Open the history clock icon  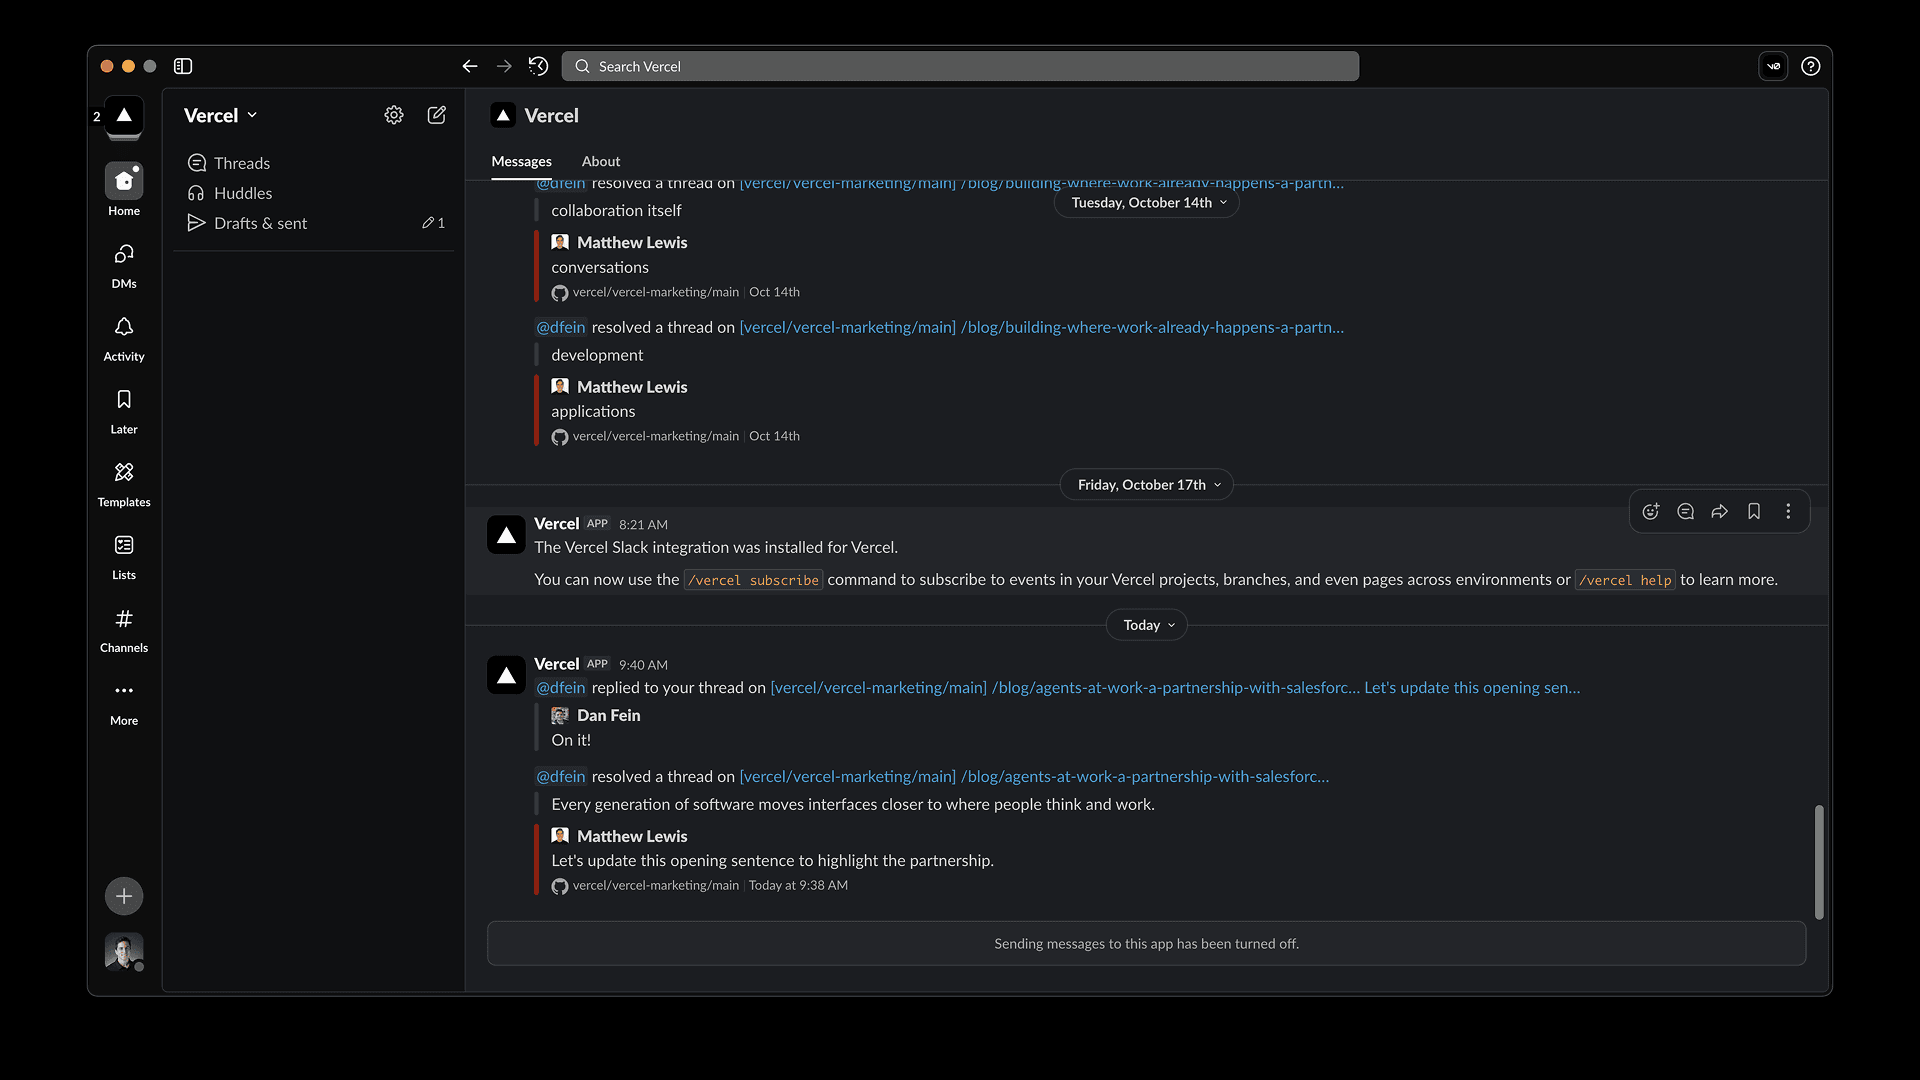click(x=539, y=66)
